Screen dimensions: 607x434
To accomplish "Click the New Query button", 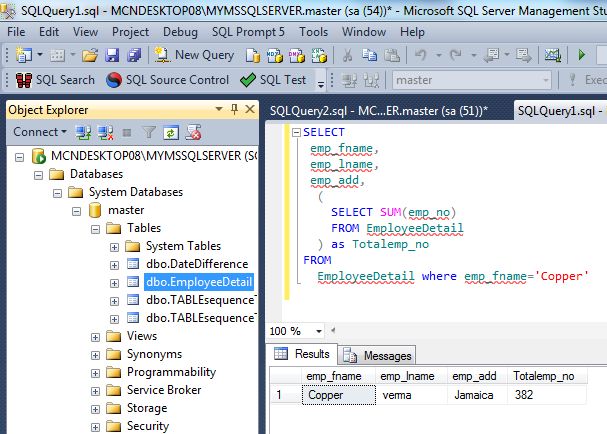I will (194, 55).
